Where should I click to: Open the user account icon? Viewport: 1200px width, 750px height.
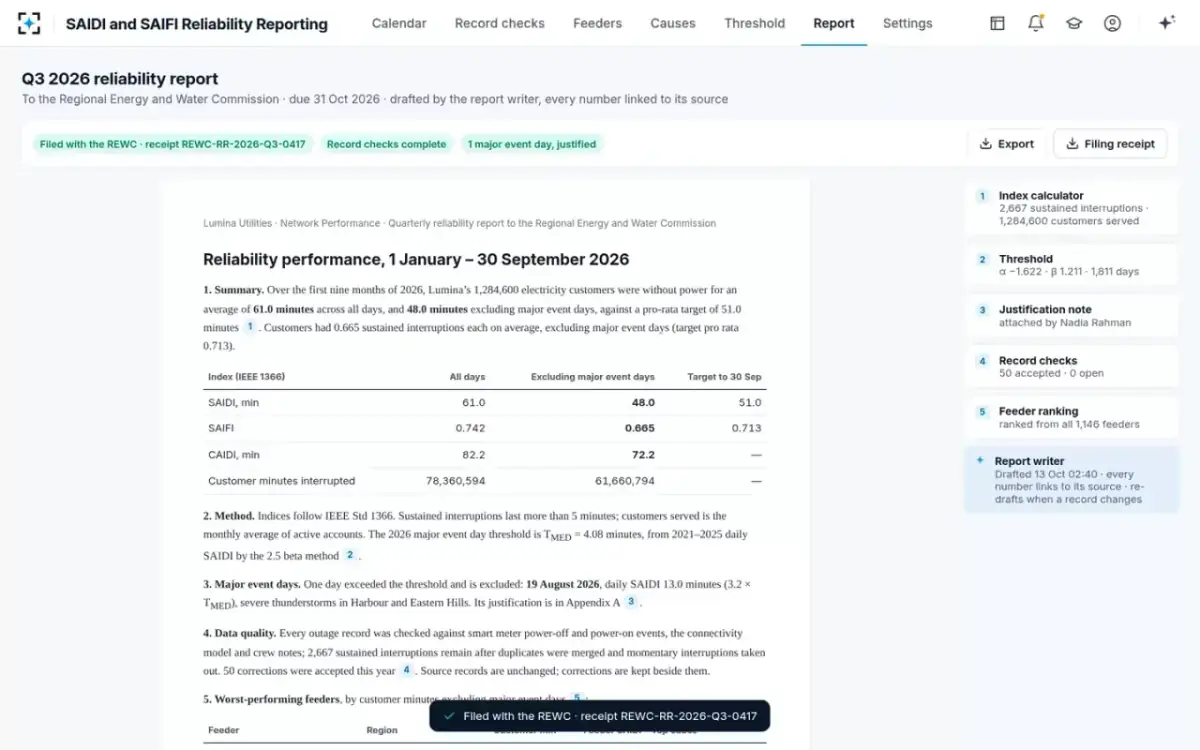tap(1112, 23)
